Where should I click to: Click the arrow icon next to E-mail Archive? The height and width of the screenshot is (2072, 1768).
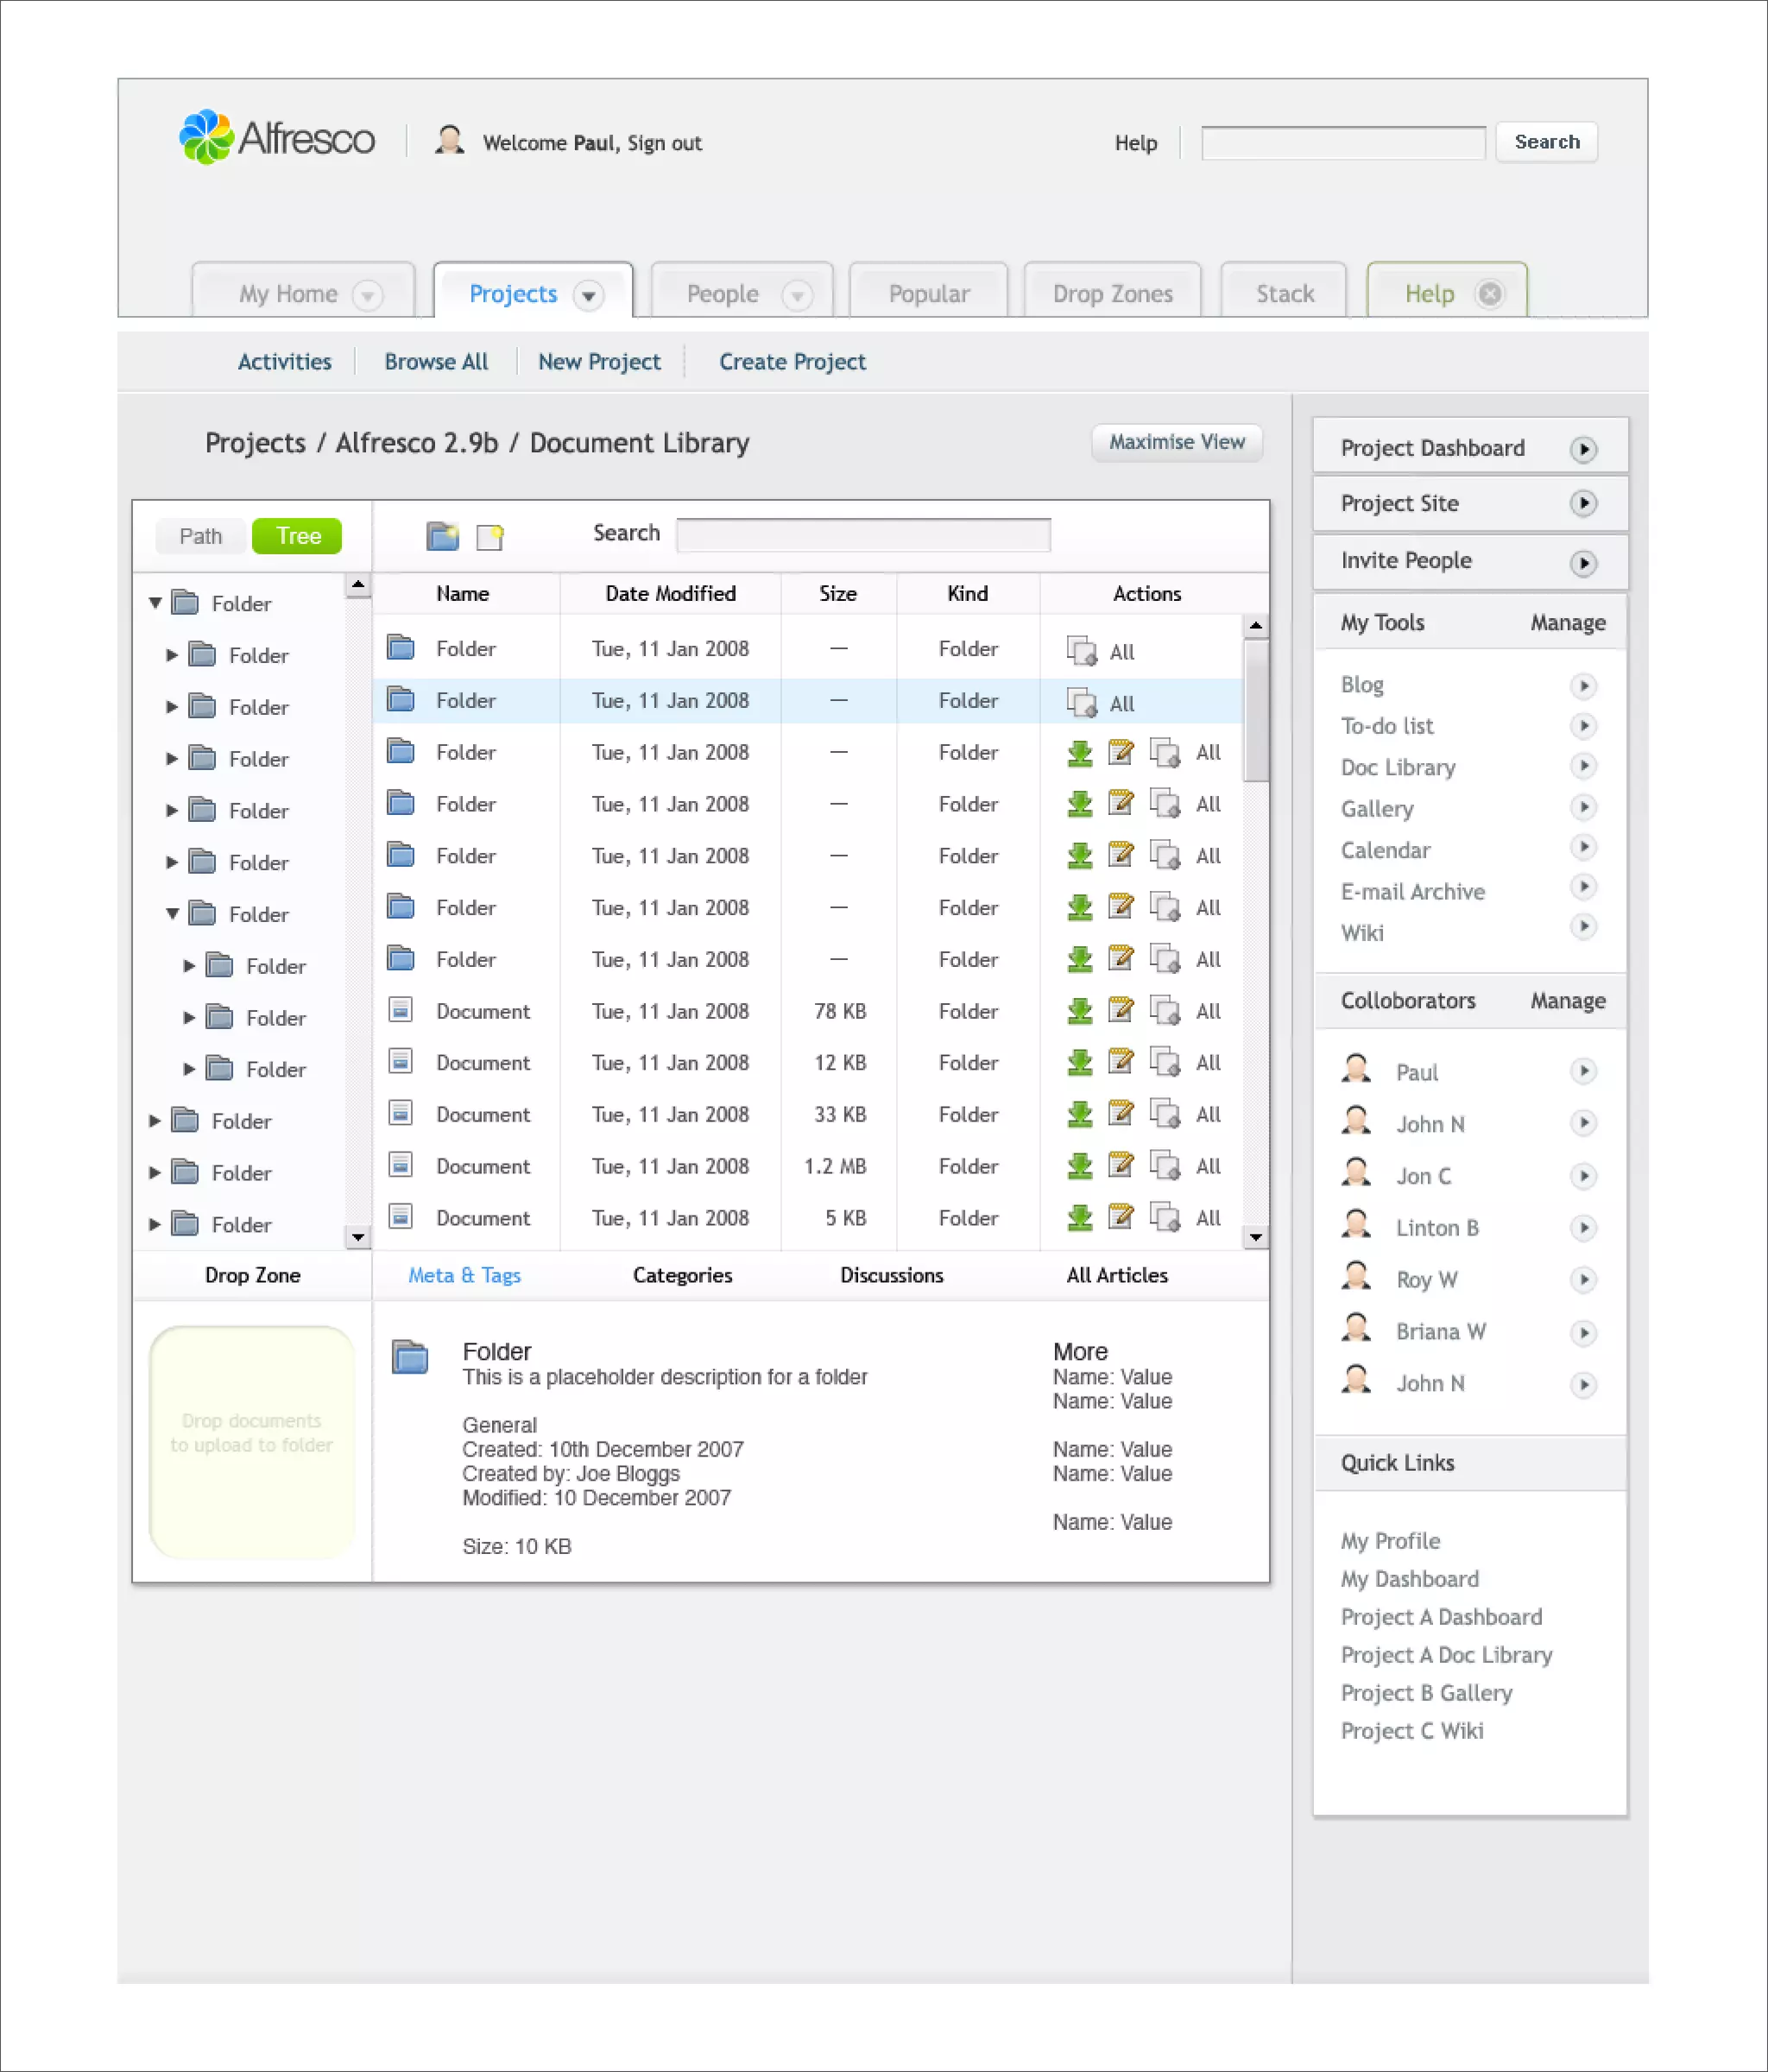[x=1583, y=887]
